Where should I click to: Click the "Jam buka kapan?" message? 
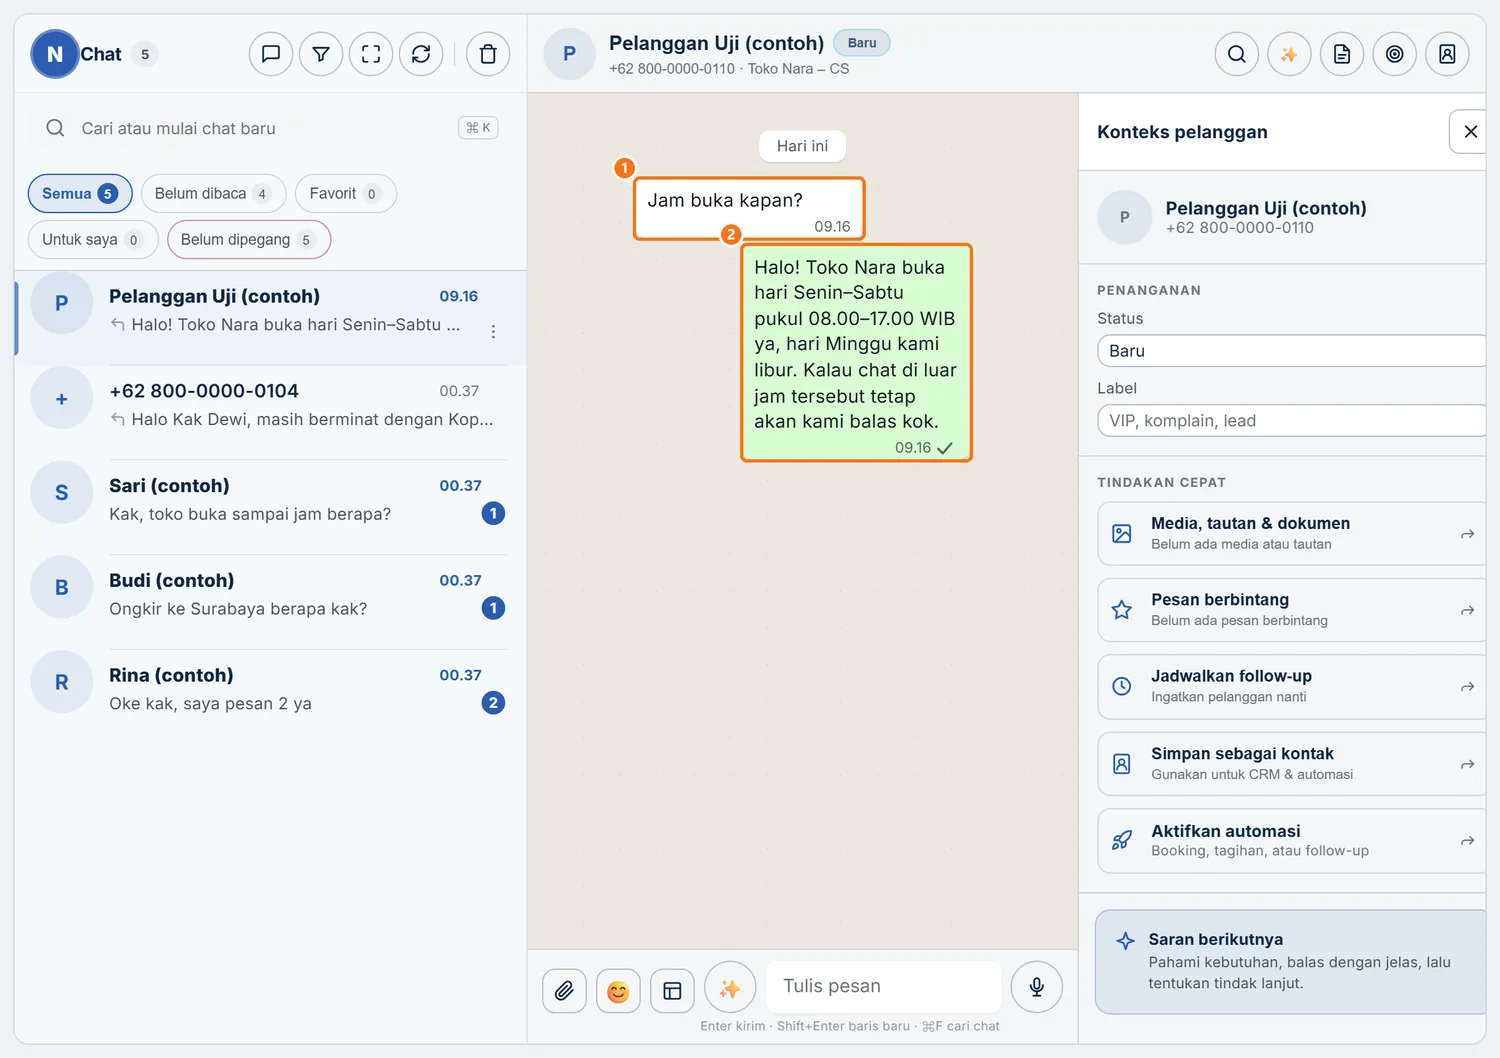point(749,209)
